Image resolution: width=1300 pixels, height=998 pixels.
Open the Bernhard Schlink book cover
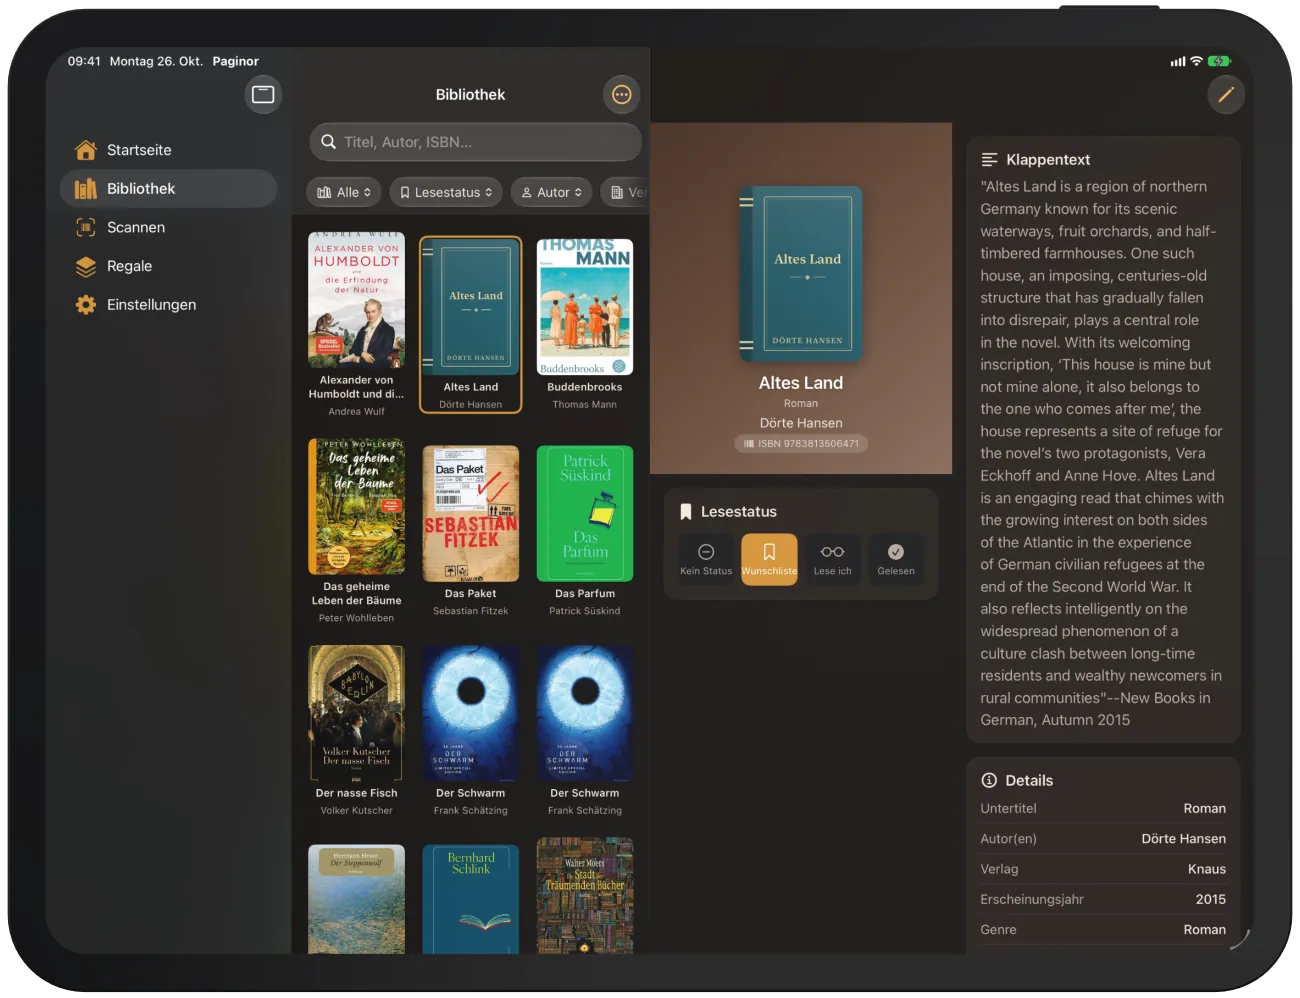[x=471, y=899]
